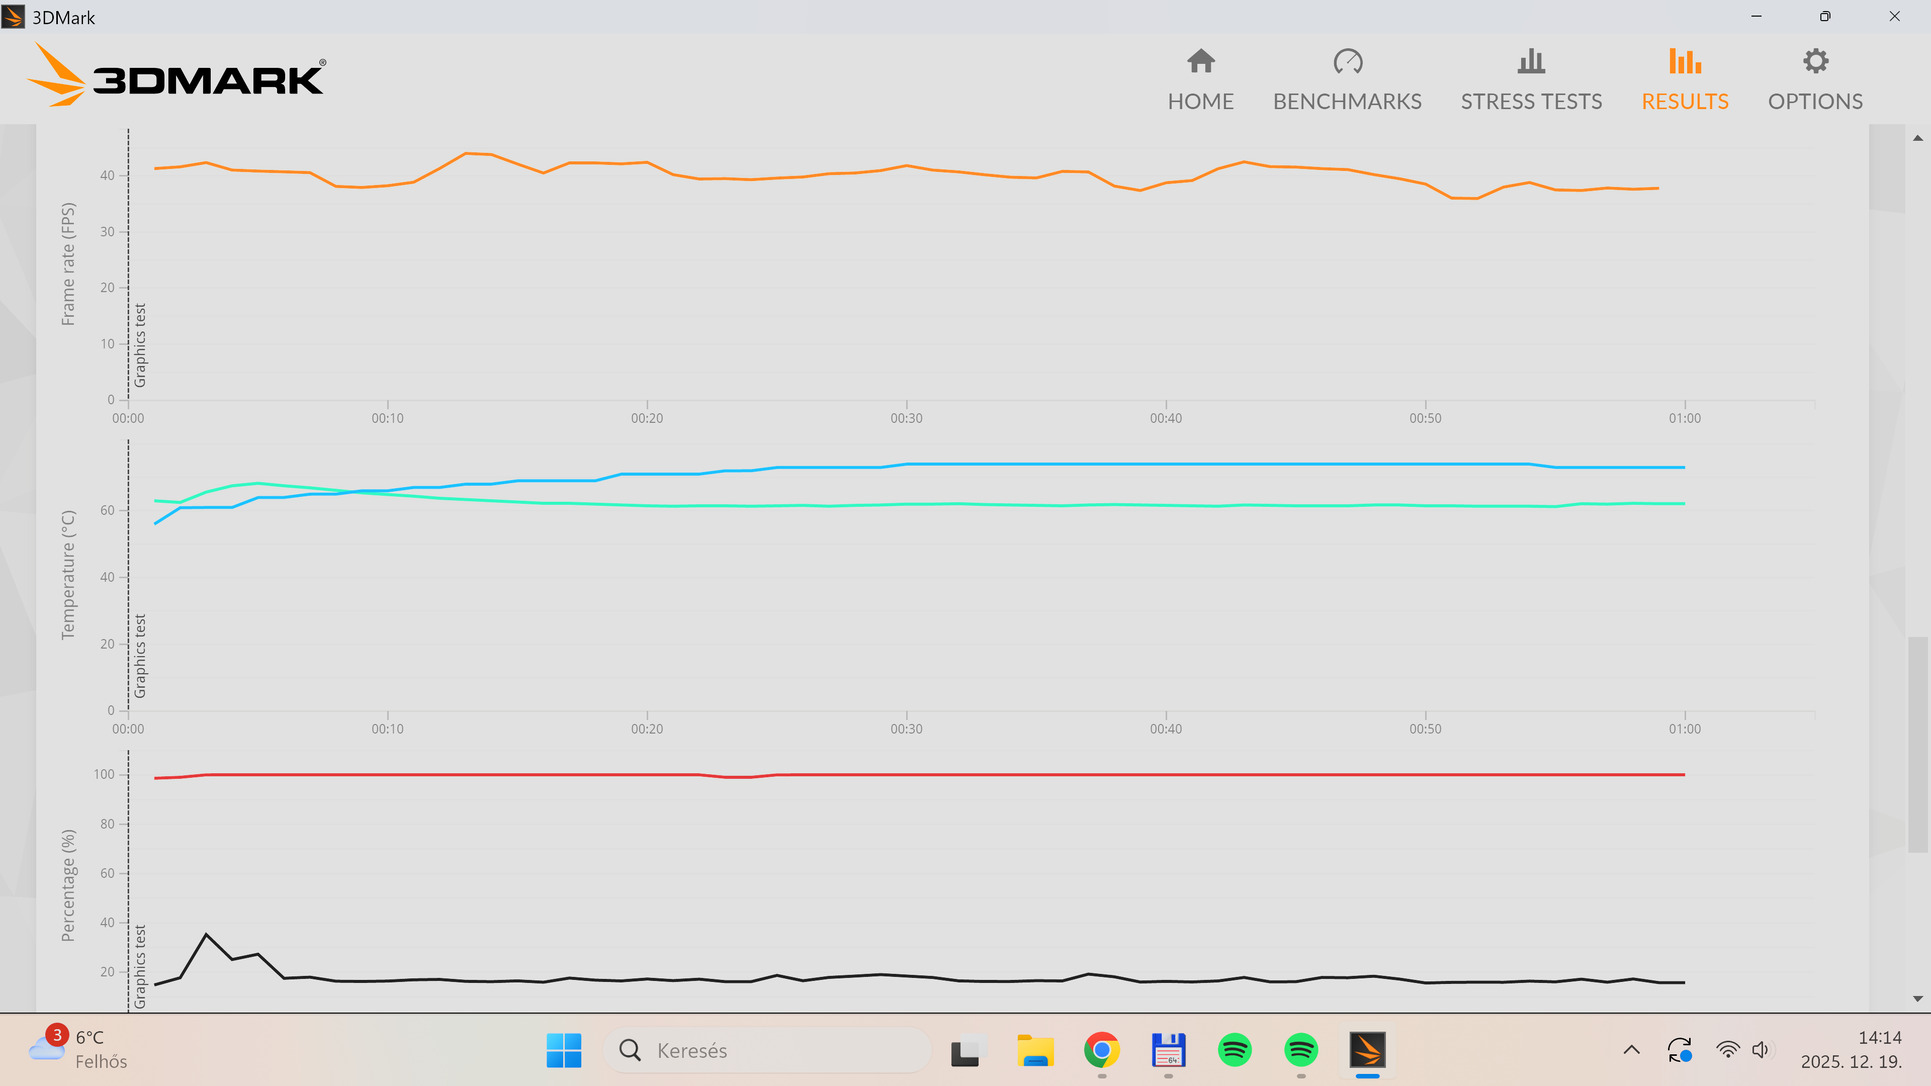Open the Windows Start button
The width and height of the screenshot is (1931, 1086).
tap(564, 1050)
